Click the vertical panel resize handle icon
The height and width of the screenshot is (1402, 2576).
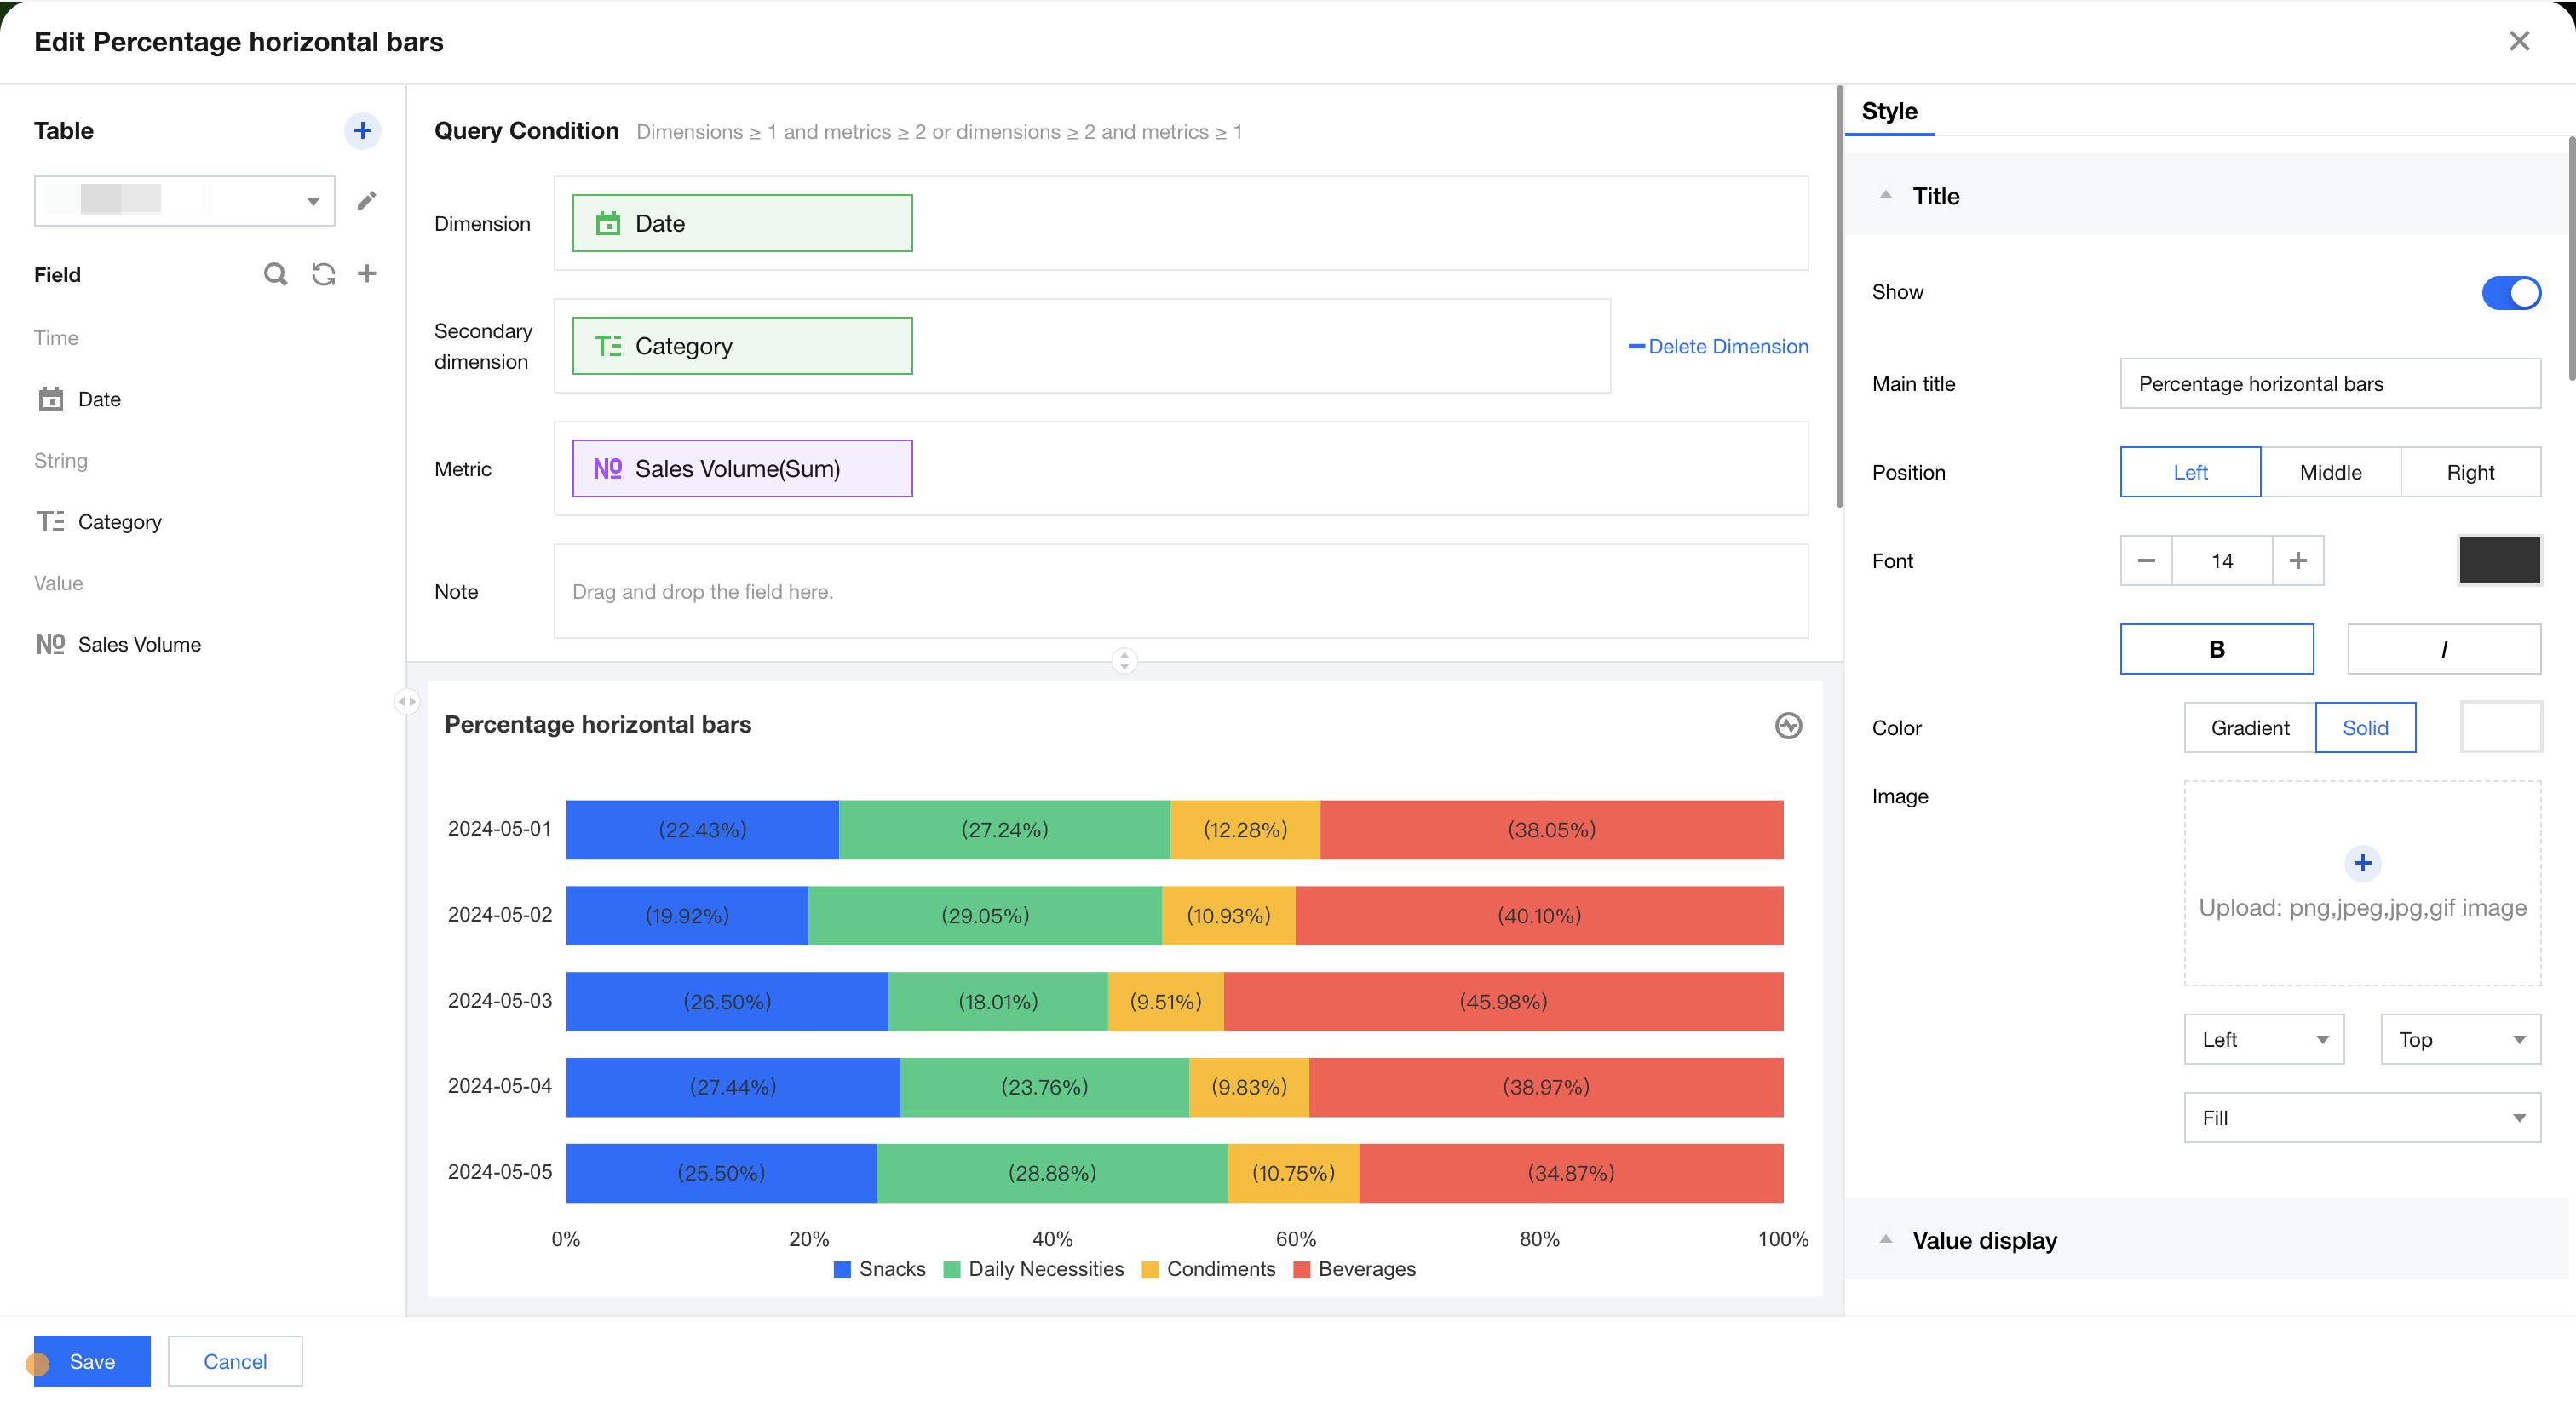point(1124,661)
